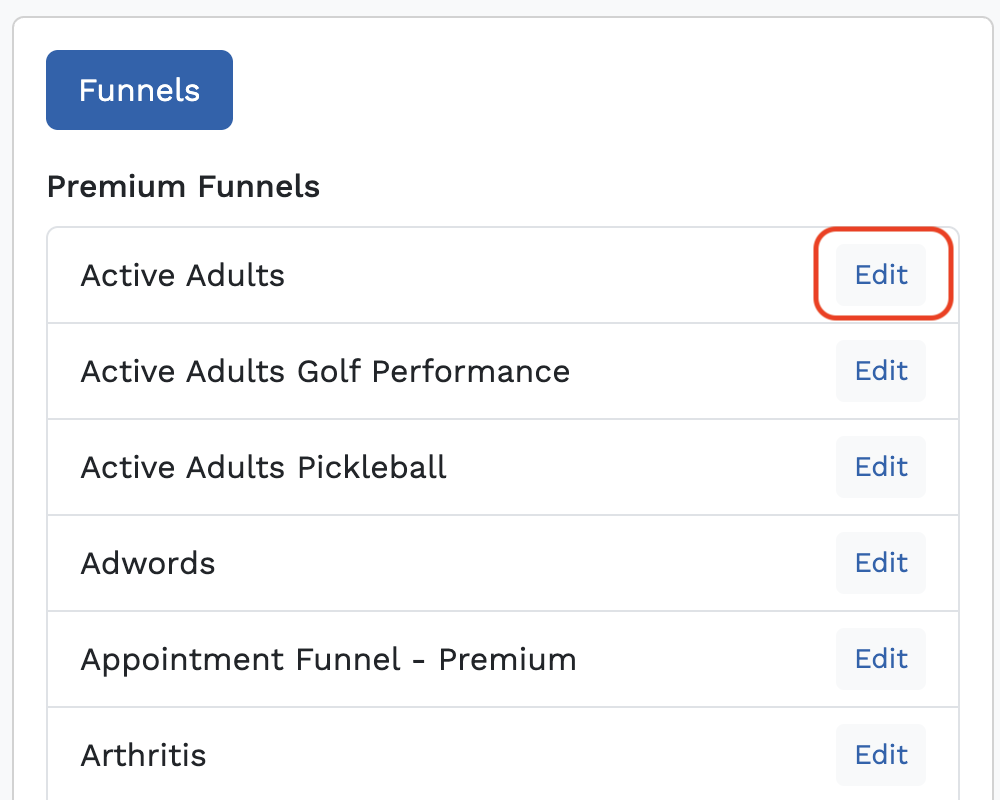The width and height of the screenshot is (1000, 800).
Task: Open Edit for Active Adults Golf Performance
Action: (881, 371)
